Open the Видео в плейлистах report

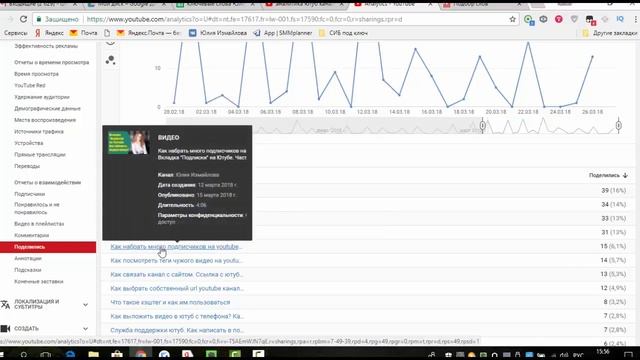pyautogui.click(x=39, y=224)
